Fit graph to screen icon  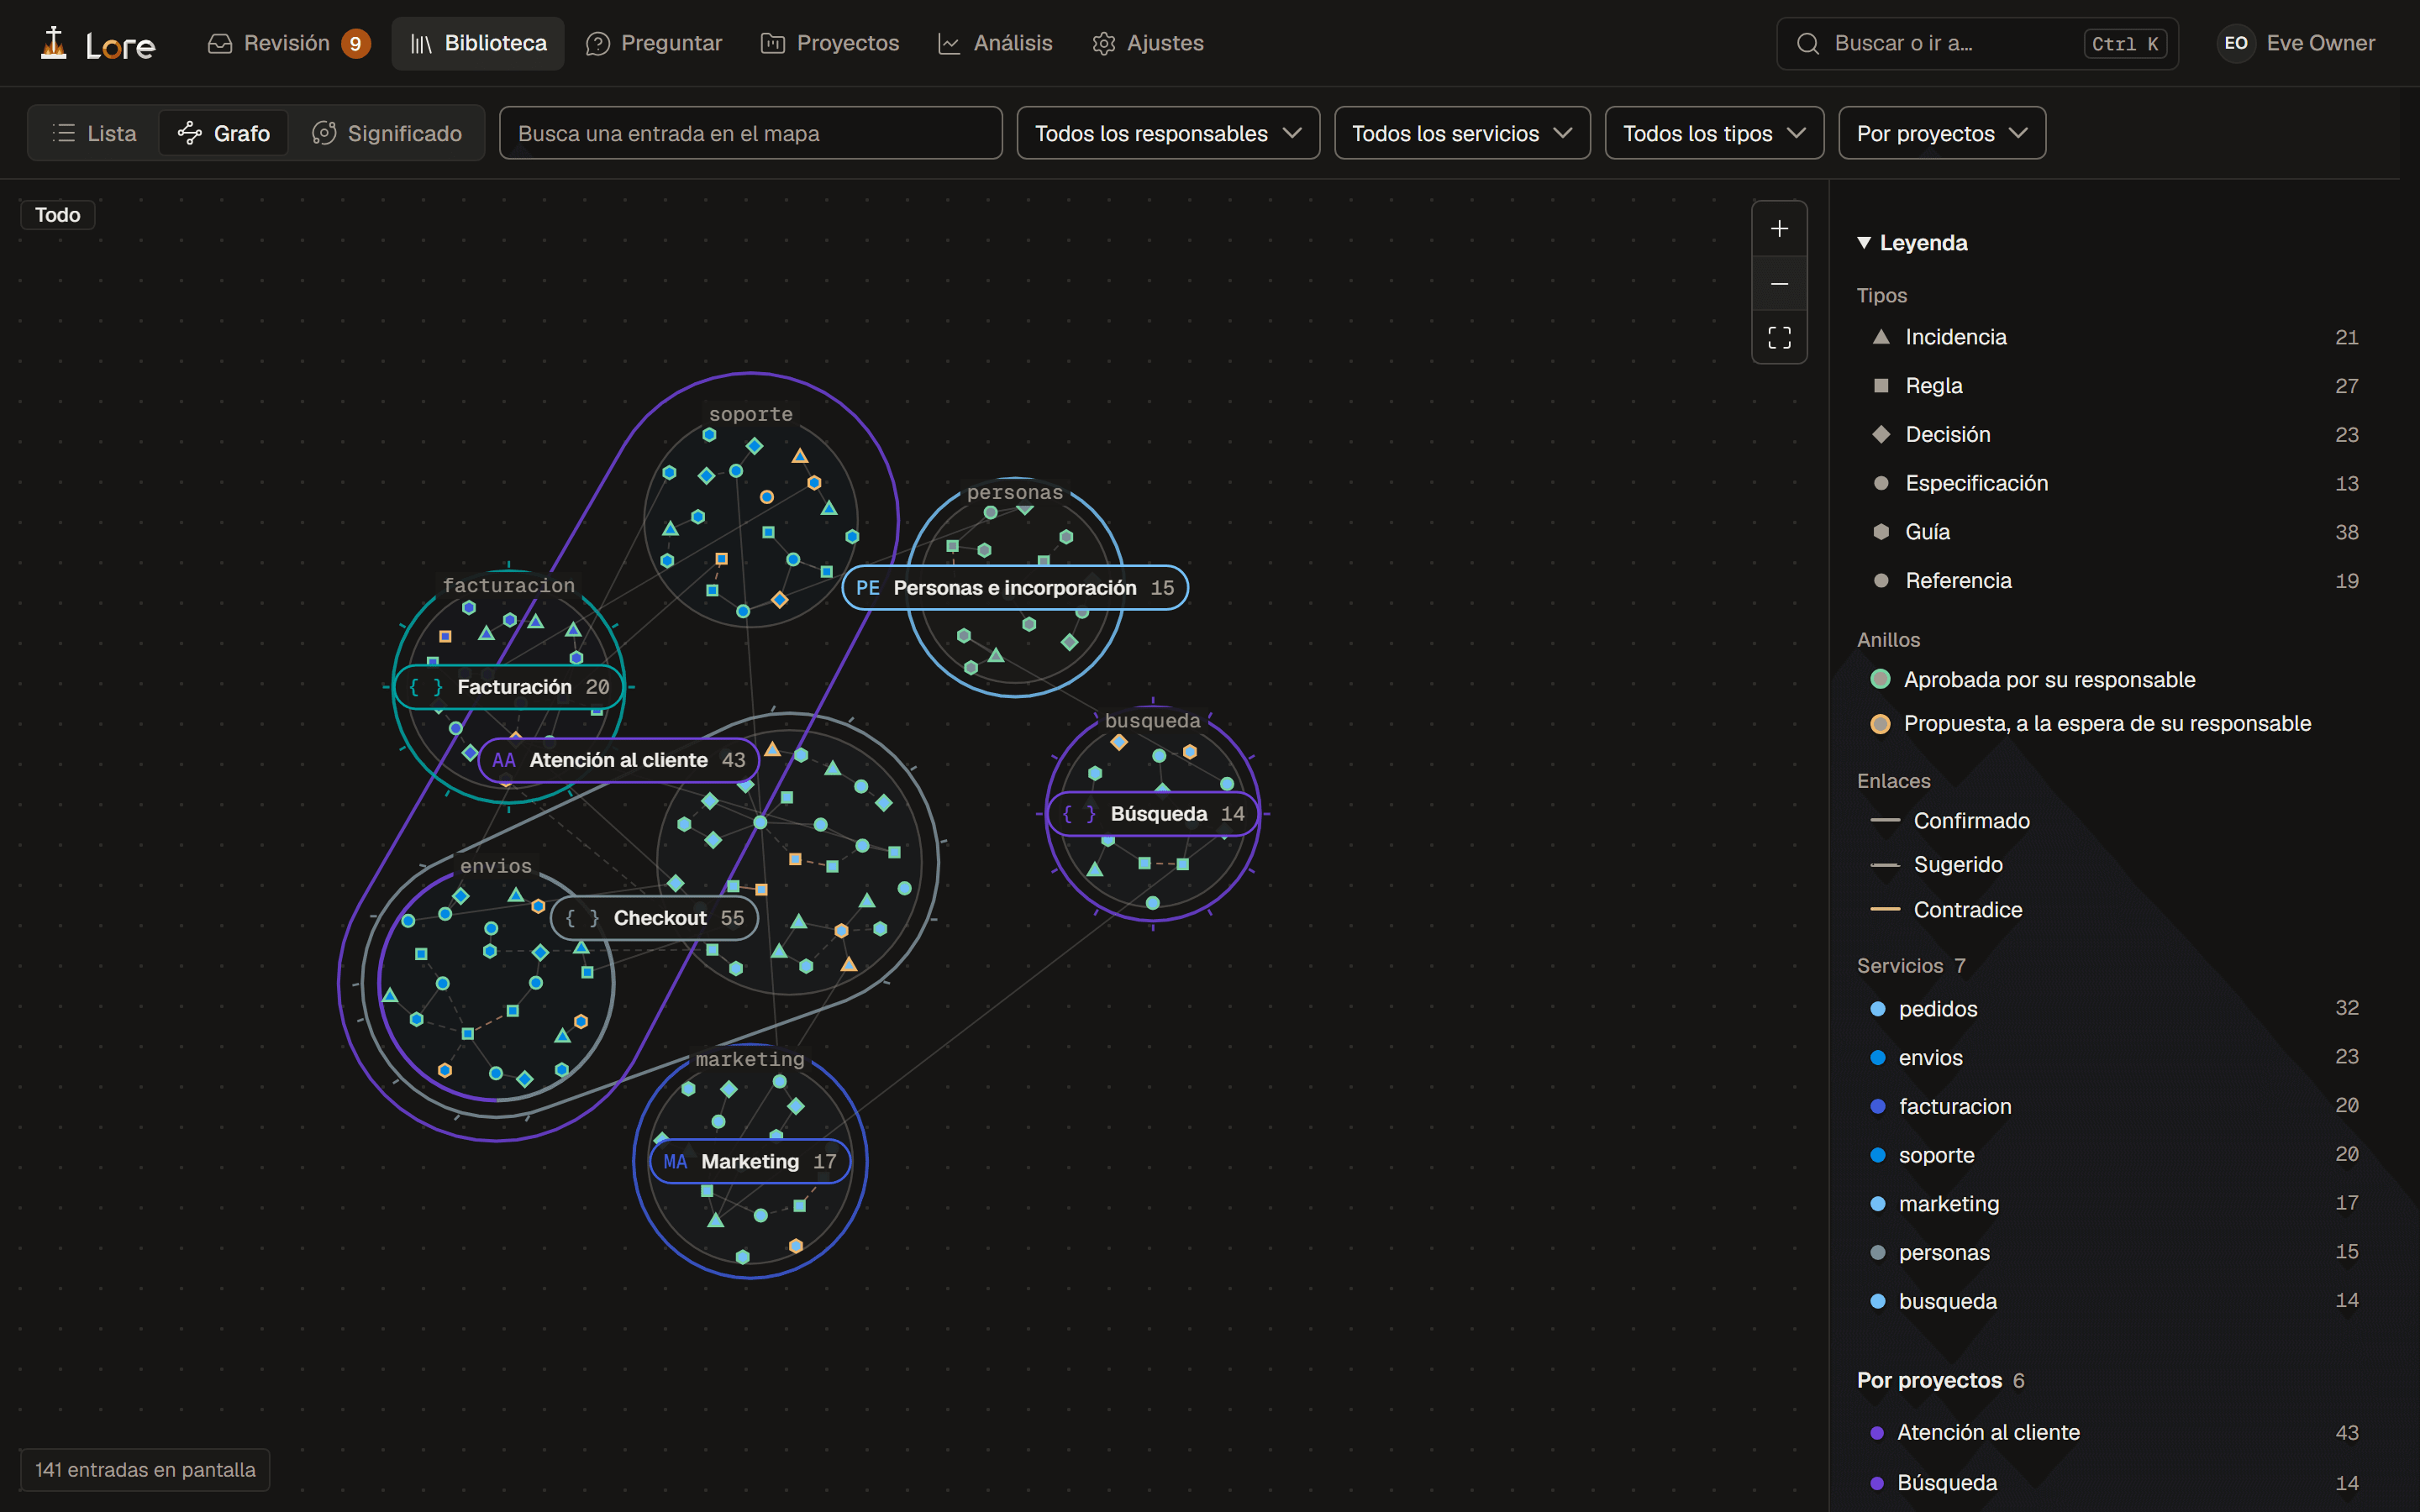click(1779, 338)
